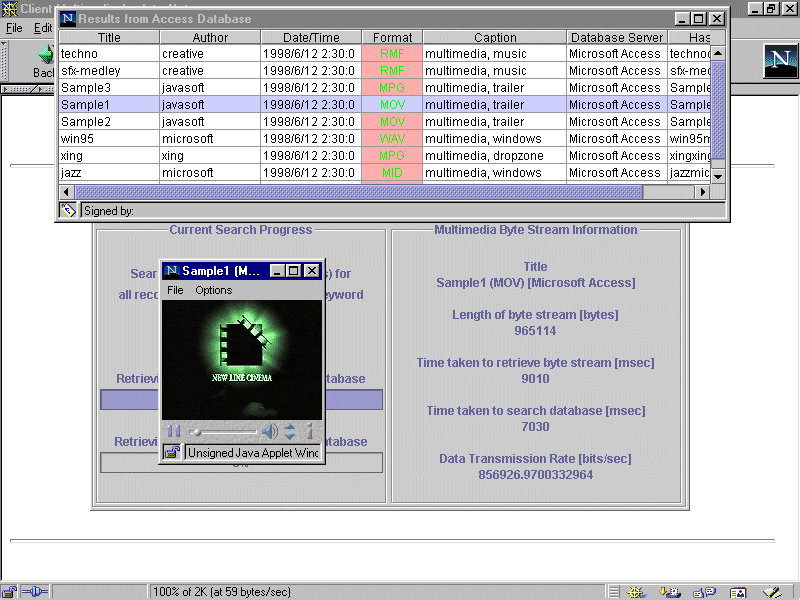
Task: Click the Netscape N logo throbber
Action: [781, 61]
